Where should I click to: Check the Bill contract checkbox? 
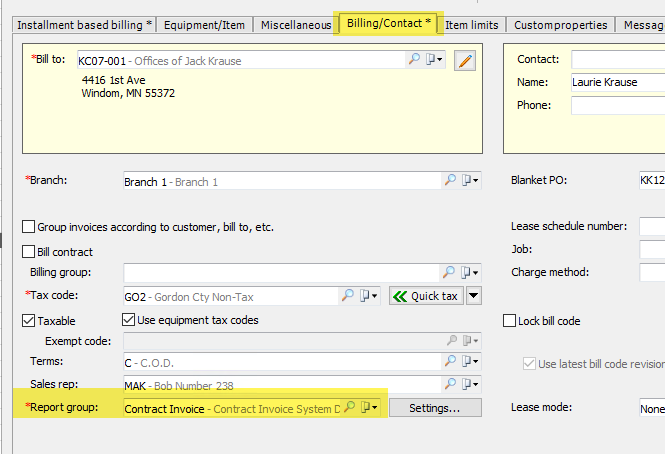click(x=28, y=252)
